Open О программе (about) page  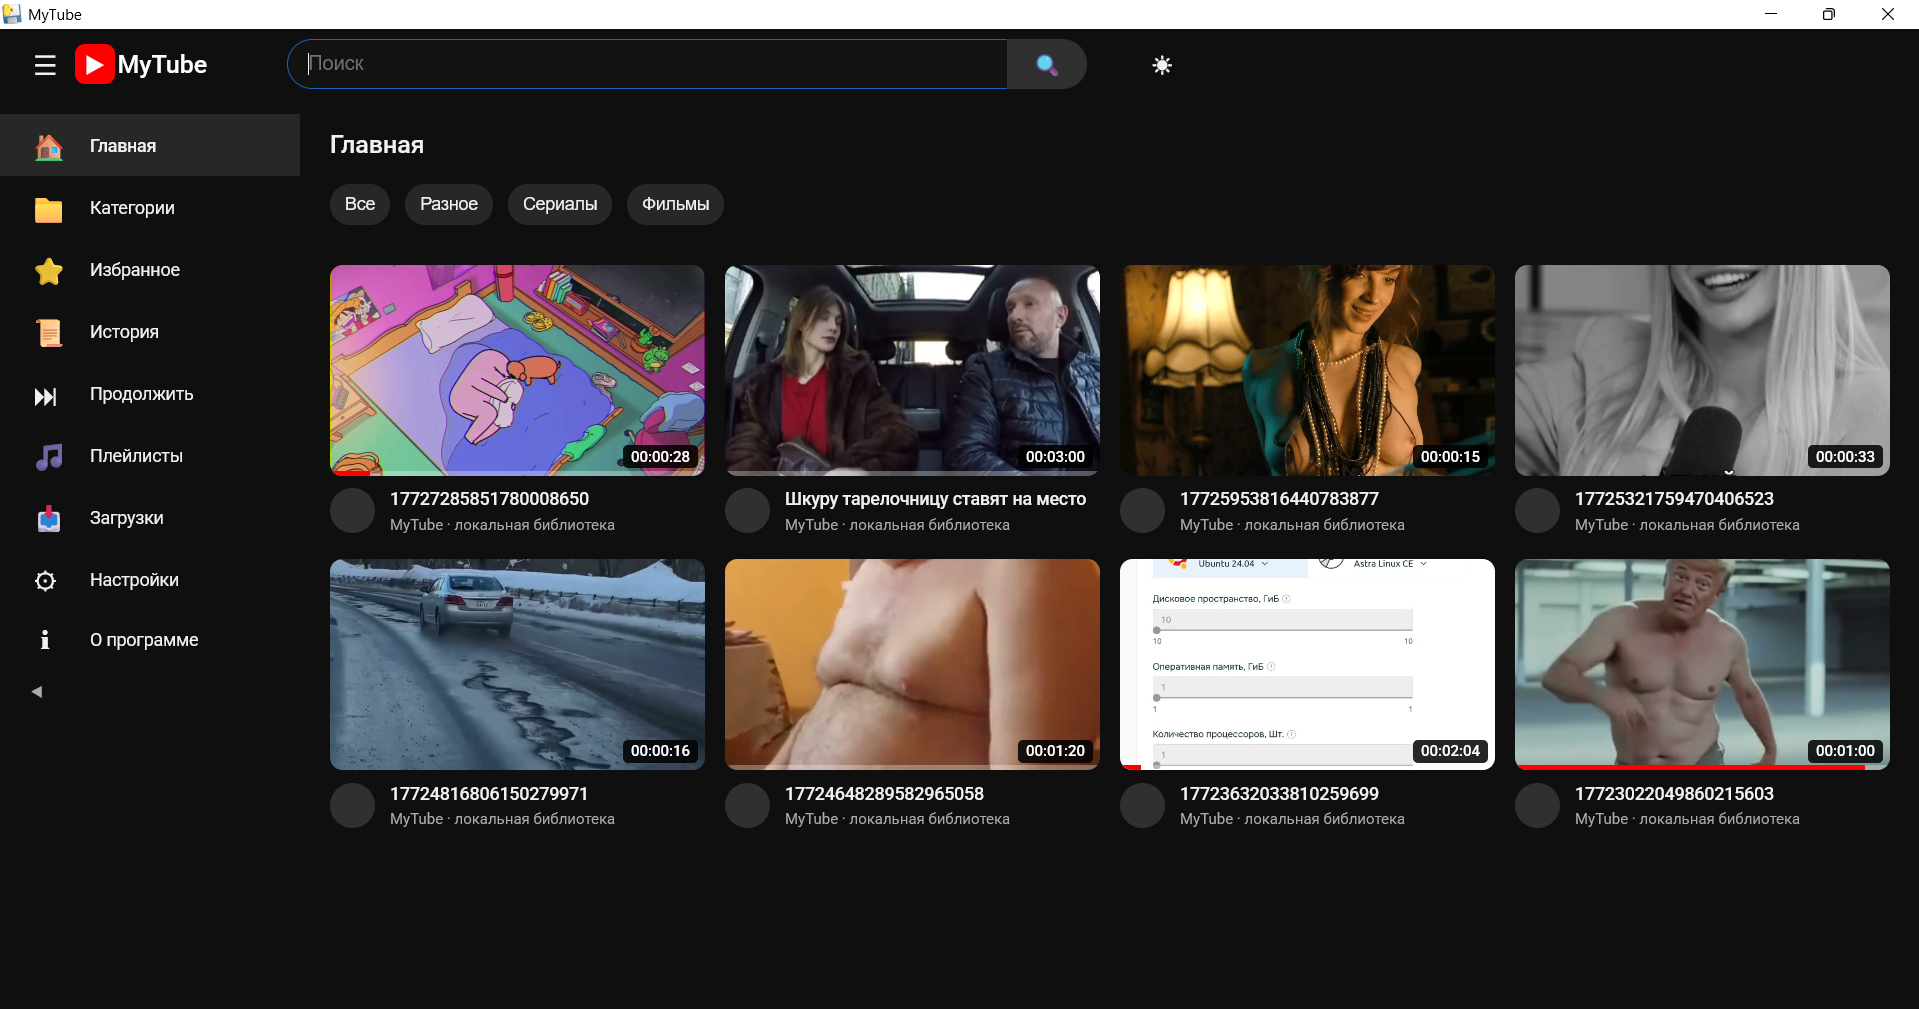click(x=143, y=640)
